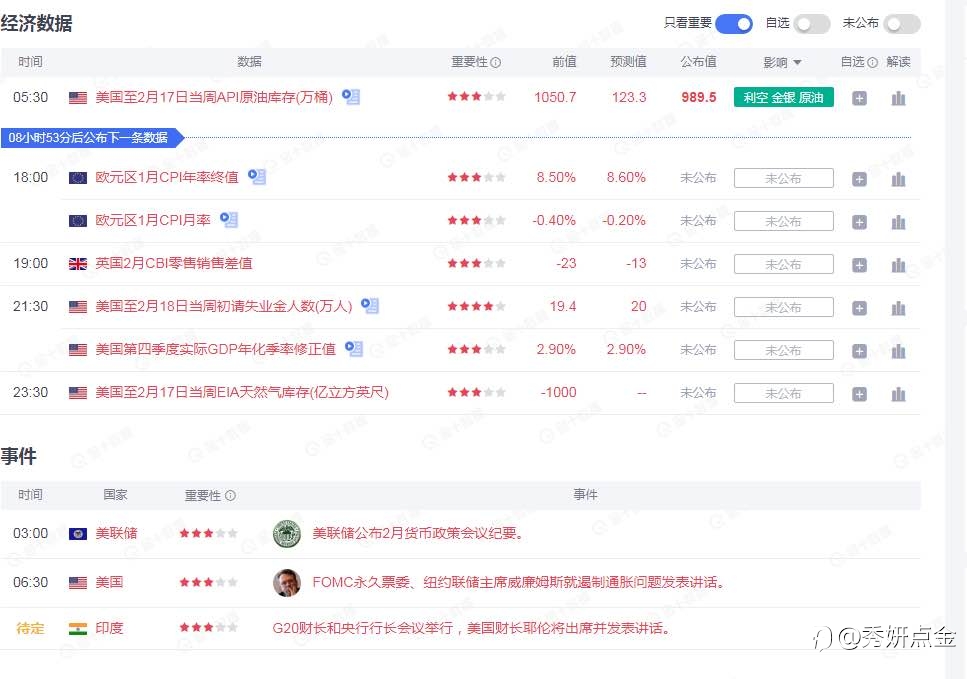
Task: Click the Federal Reserve seal thumbnail
Action: [x=287, y=533]
